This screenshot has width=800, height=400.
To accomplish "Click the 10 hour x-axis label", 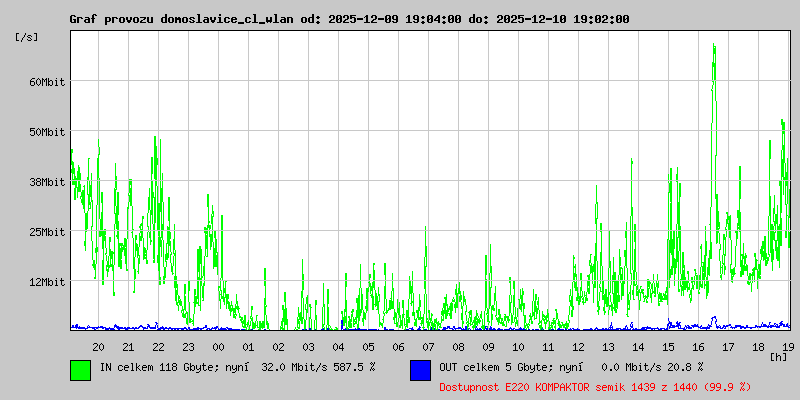I will point(518,347).
